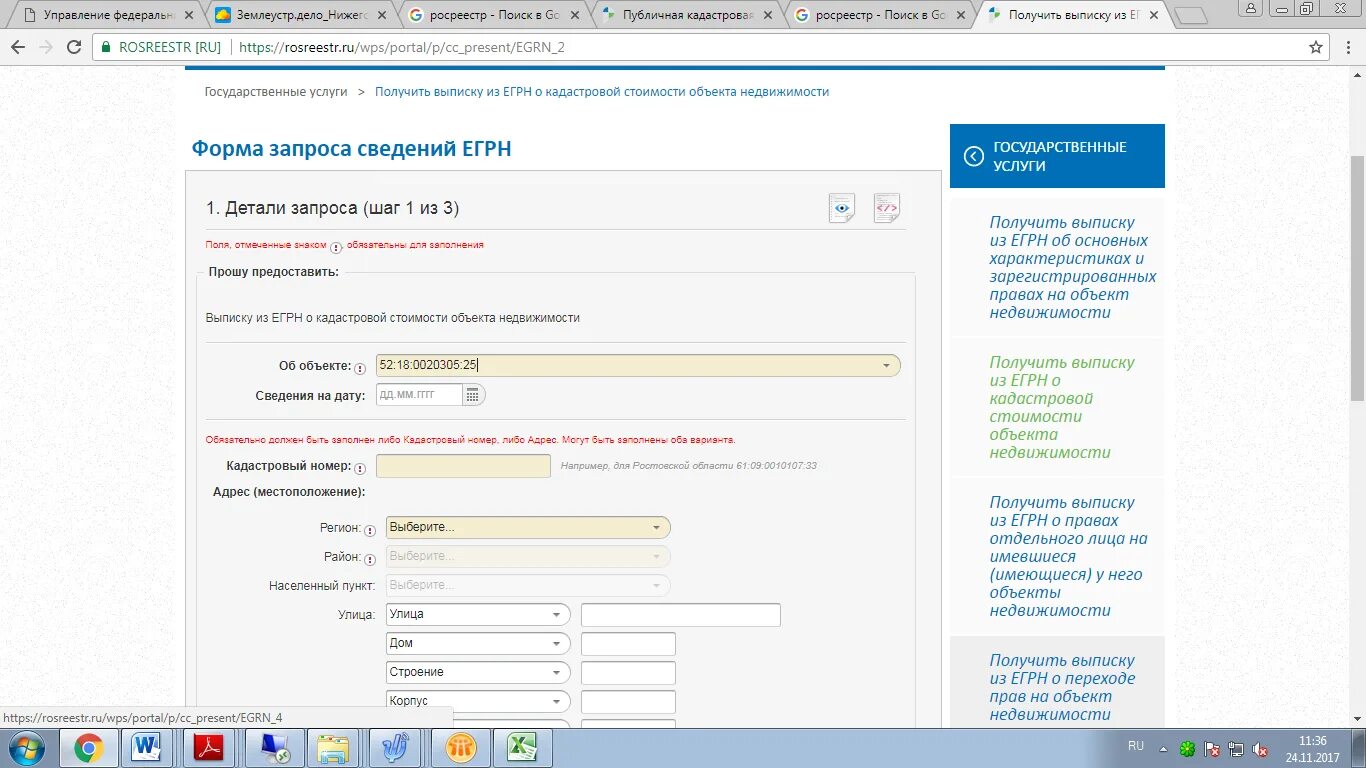1366x768 pixels.
Task: Open выписка о правах отдельного лица link
Action: (1068, 556)
